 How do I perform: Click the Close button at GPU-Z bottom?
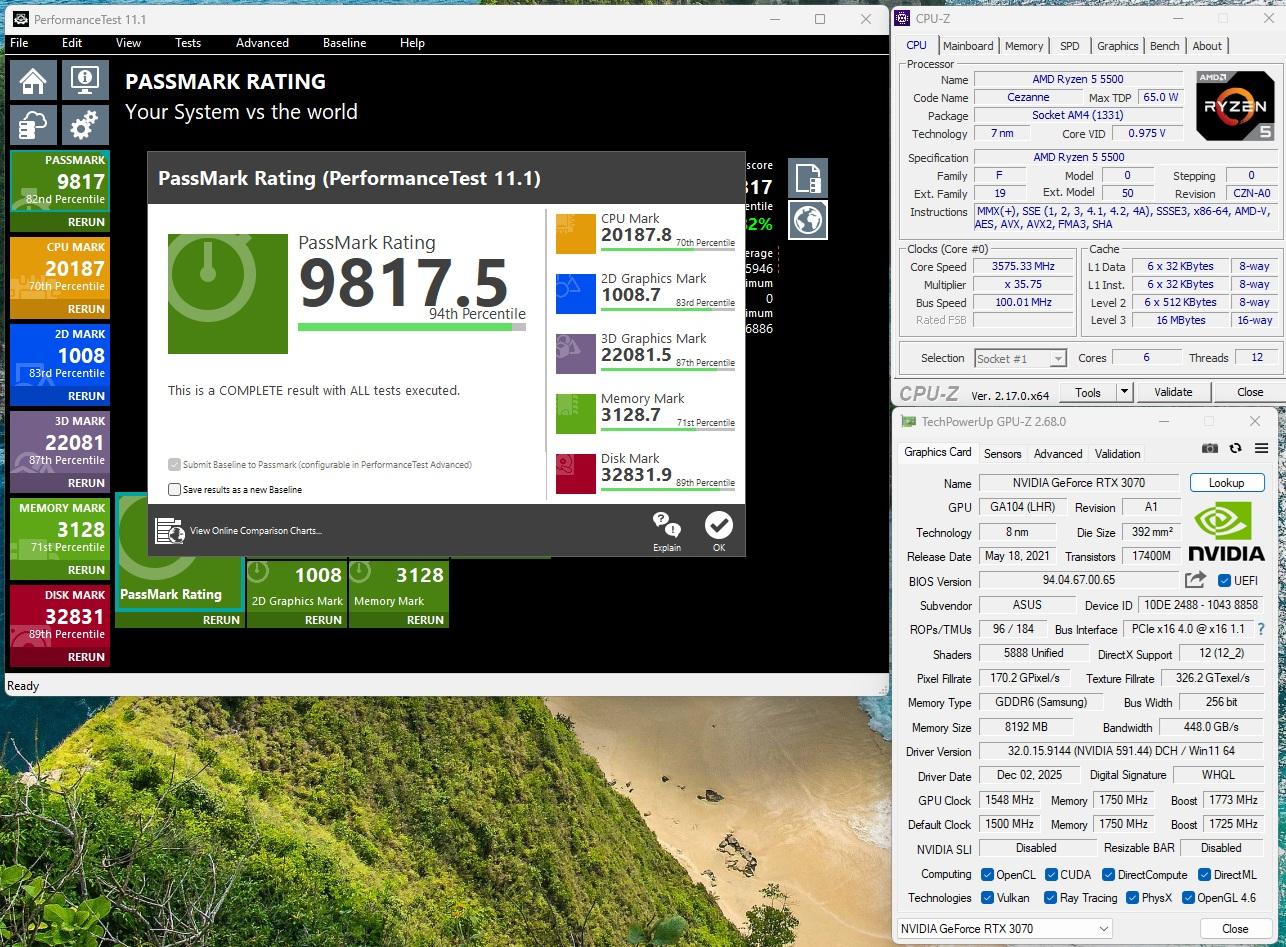1235,928
